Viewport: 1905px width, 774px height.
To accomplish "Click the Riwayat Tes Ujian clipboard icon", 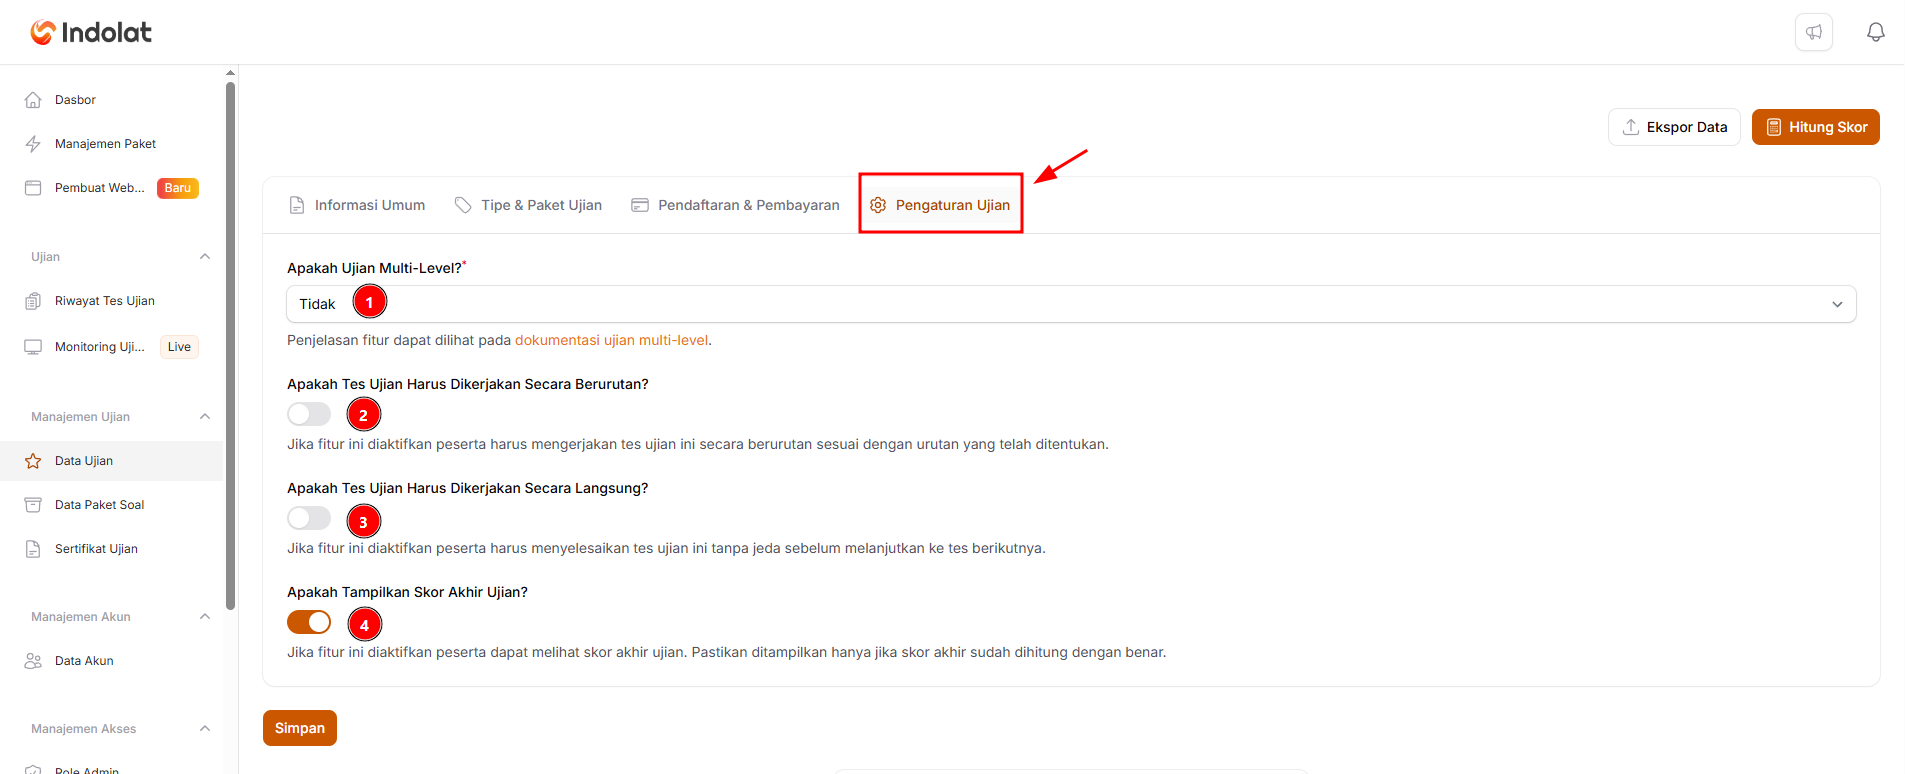I will click(33, 301).
